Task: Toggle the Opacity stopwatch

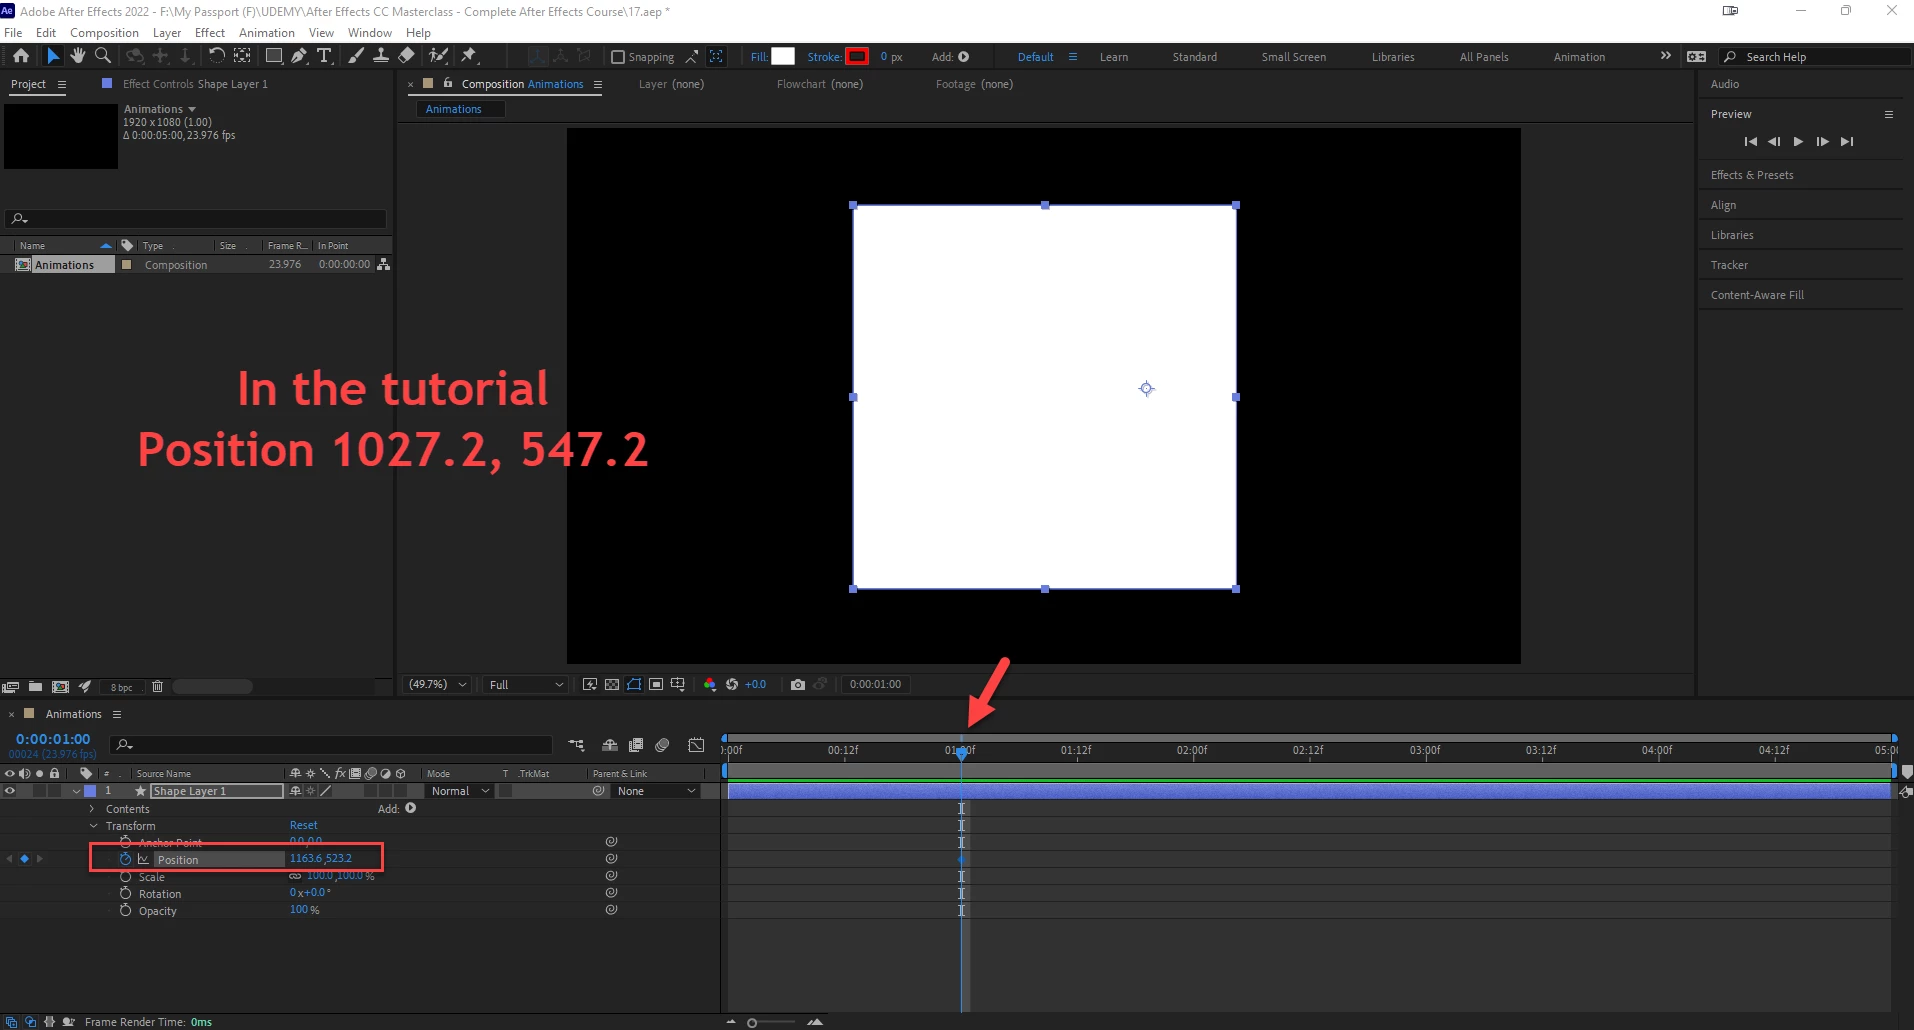Action: tap(126, 911)
